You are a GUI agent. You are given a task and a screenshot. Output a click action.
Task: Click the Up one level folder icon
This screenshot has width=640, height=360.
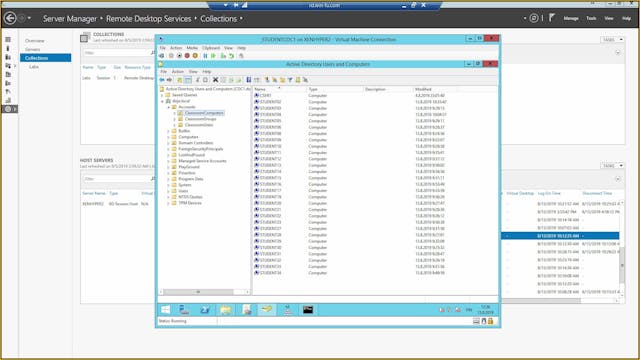tap(180, 80)
